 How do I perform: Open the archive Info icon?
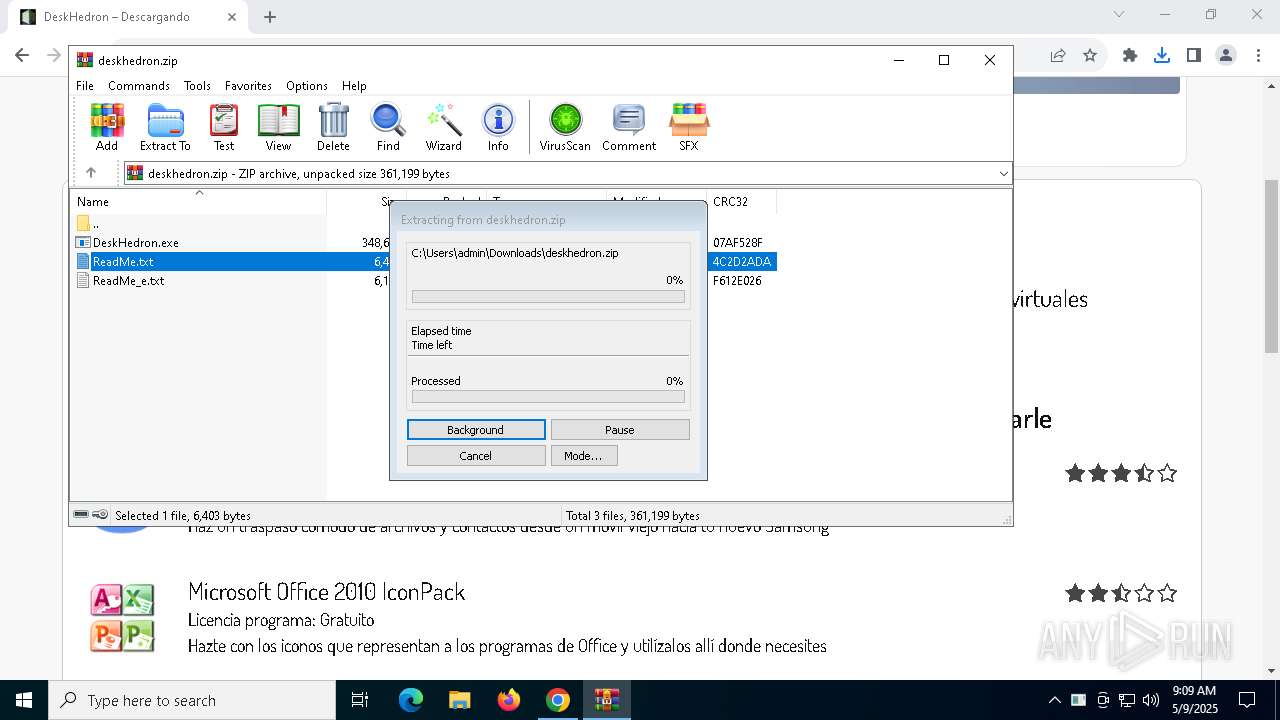pyautogui.click(x=498, y=127)
